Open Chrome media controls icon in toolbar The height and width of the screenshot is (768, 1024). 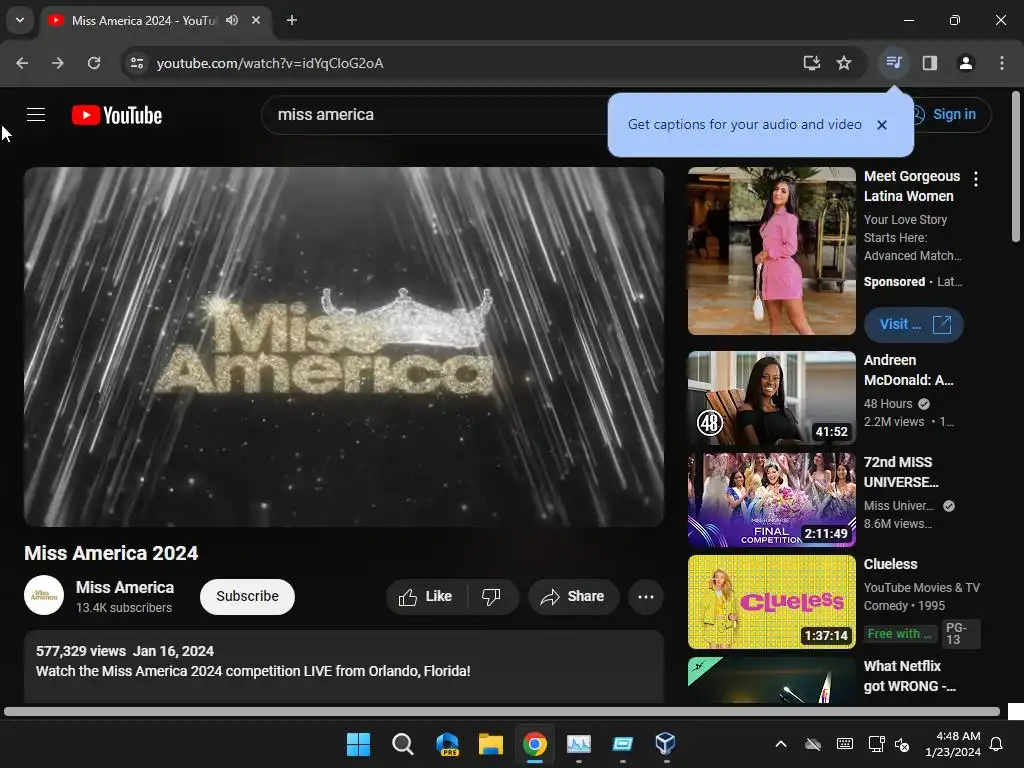point(893,63)
